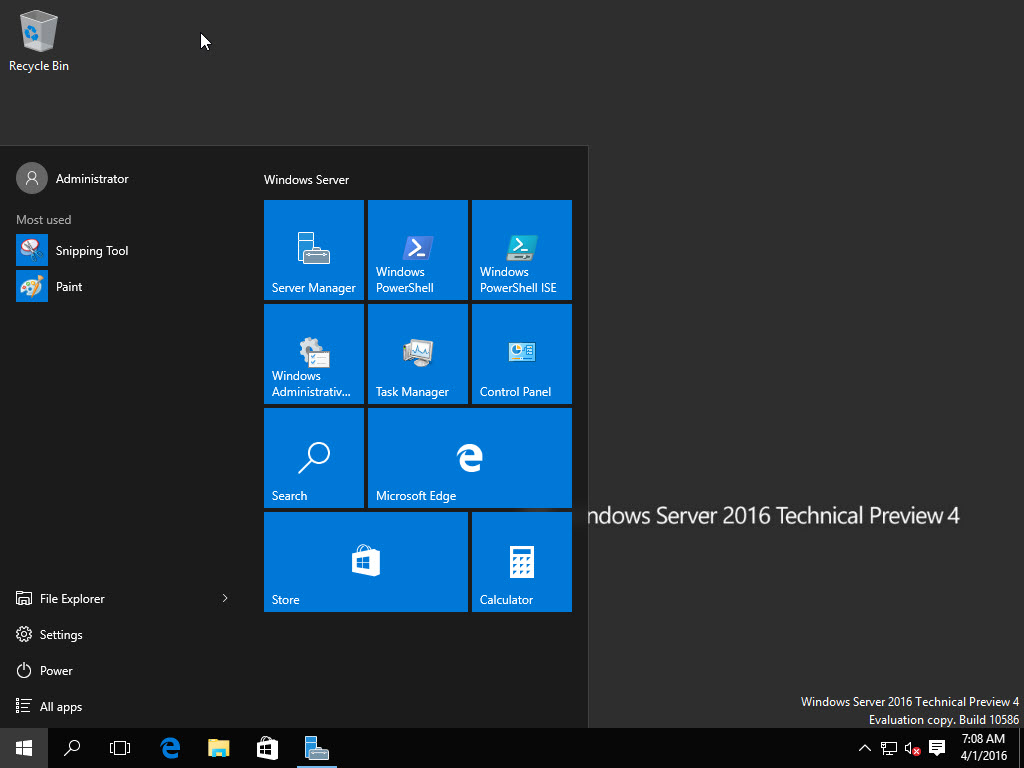Click the taskbar search magnifier icon
Image resolution: width=1024 pixels, height=768 pixels.
coord(72,748)
